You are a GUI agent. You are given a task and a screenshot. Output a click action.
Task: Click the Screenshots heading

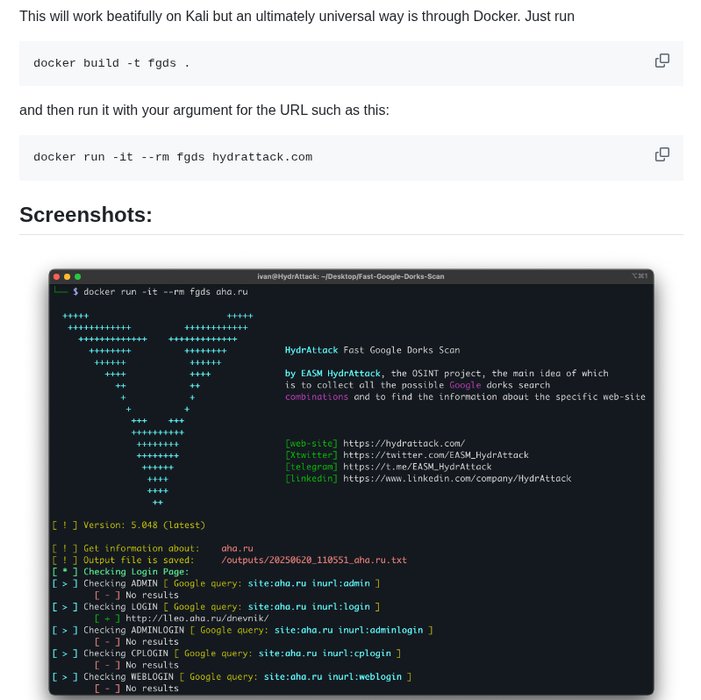pyautogui.click(x=86, y=215)
